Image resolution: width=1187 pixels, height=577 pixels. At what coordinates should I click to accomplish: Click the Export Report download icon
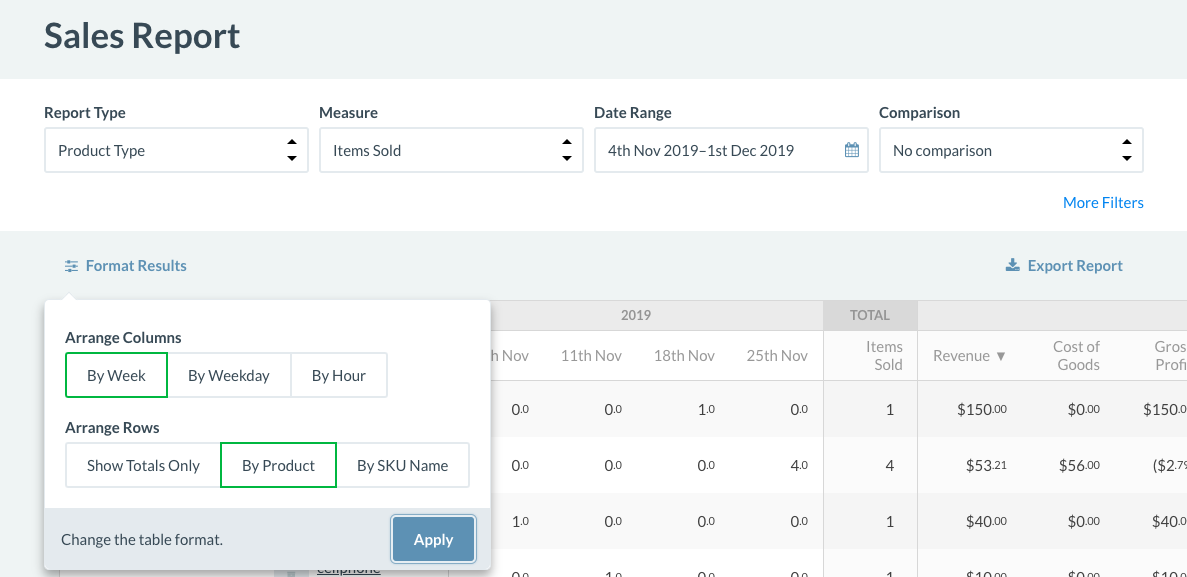coord(1012,266)
